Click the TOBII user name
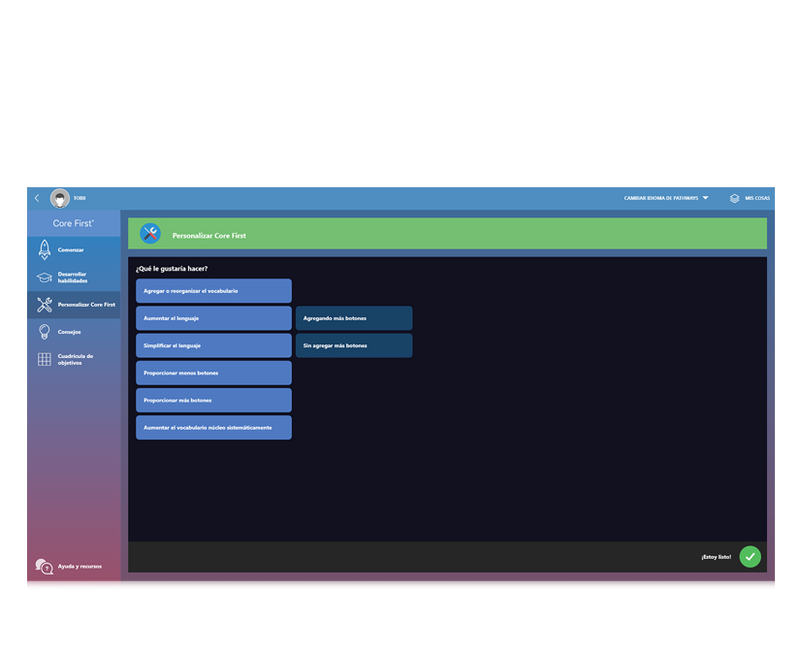800x655 pixels. click(80, 198)
